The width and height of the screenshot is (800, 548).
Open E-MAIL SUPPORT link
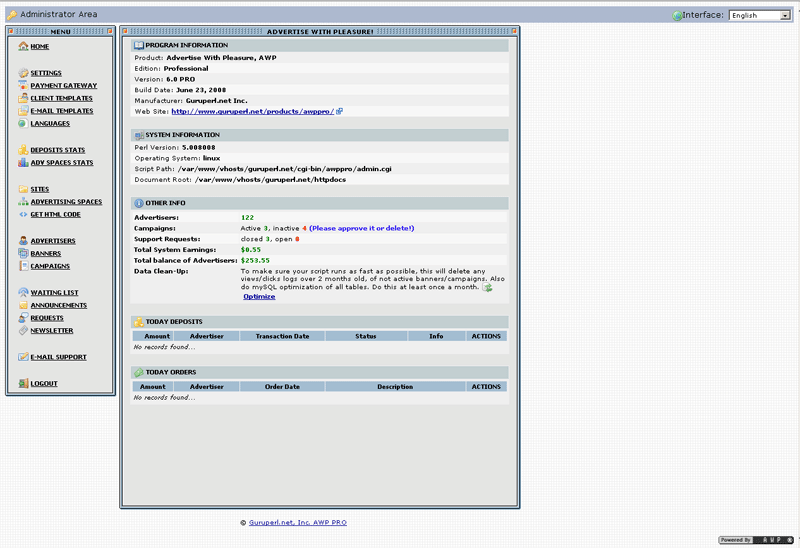point(59,357)
